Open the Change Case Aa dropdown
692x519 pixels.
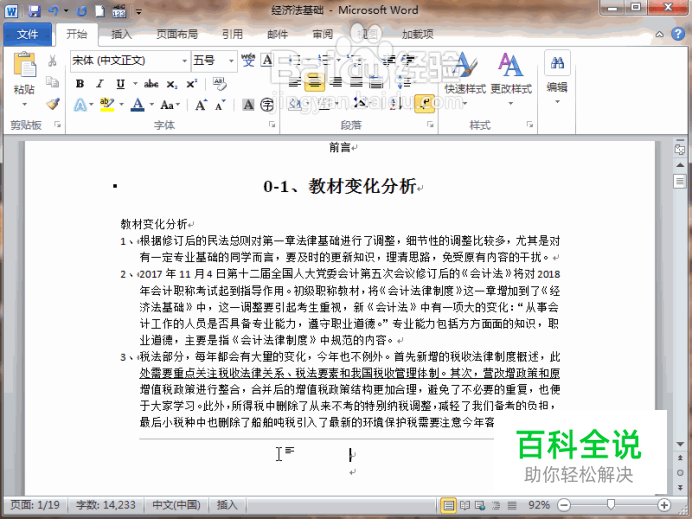(170, 105)
